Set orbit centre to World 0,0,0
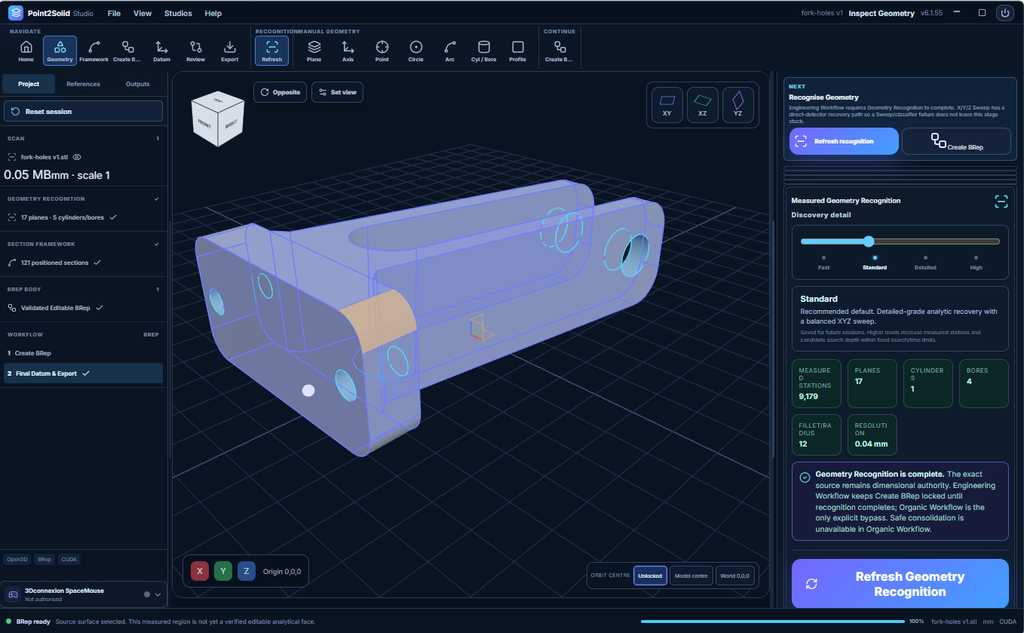Image resolution: width=1024 pixels, height=633 pixels. pyautogui.click(x=735, y=576)
